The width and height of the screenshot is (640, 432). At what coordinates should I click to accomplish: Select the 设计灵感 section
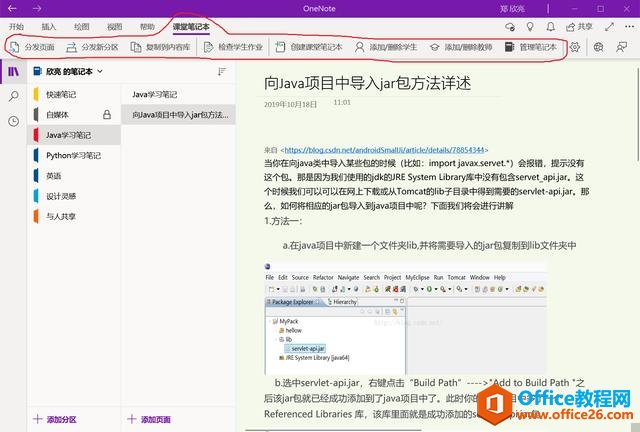[x=74, y=196]
